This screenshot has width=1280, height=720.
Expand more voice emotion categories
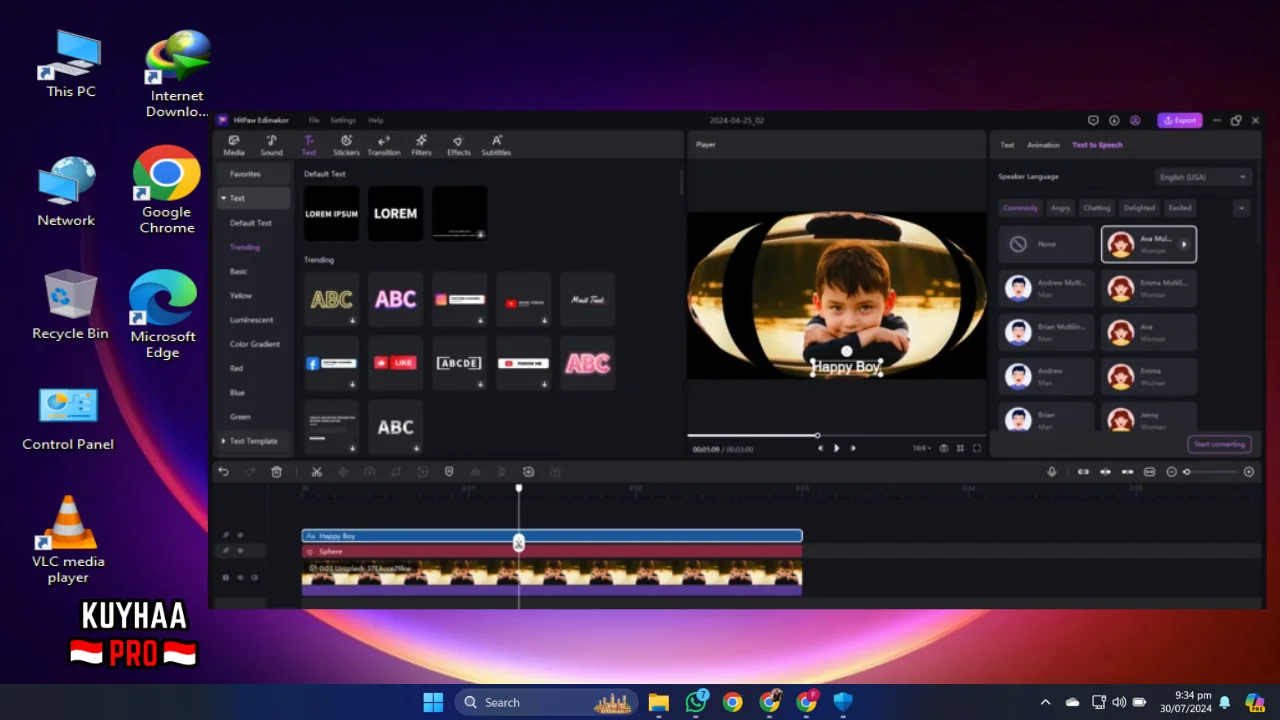coord(1241,208)
